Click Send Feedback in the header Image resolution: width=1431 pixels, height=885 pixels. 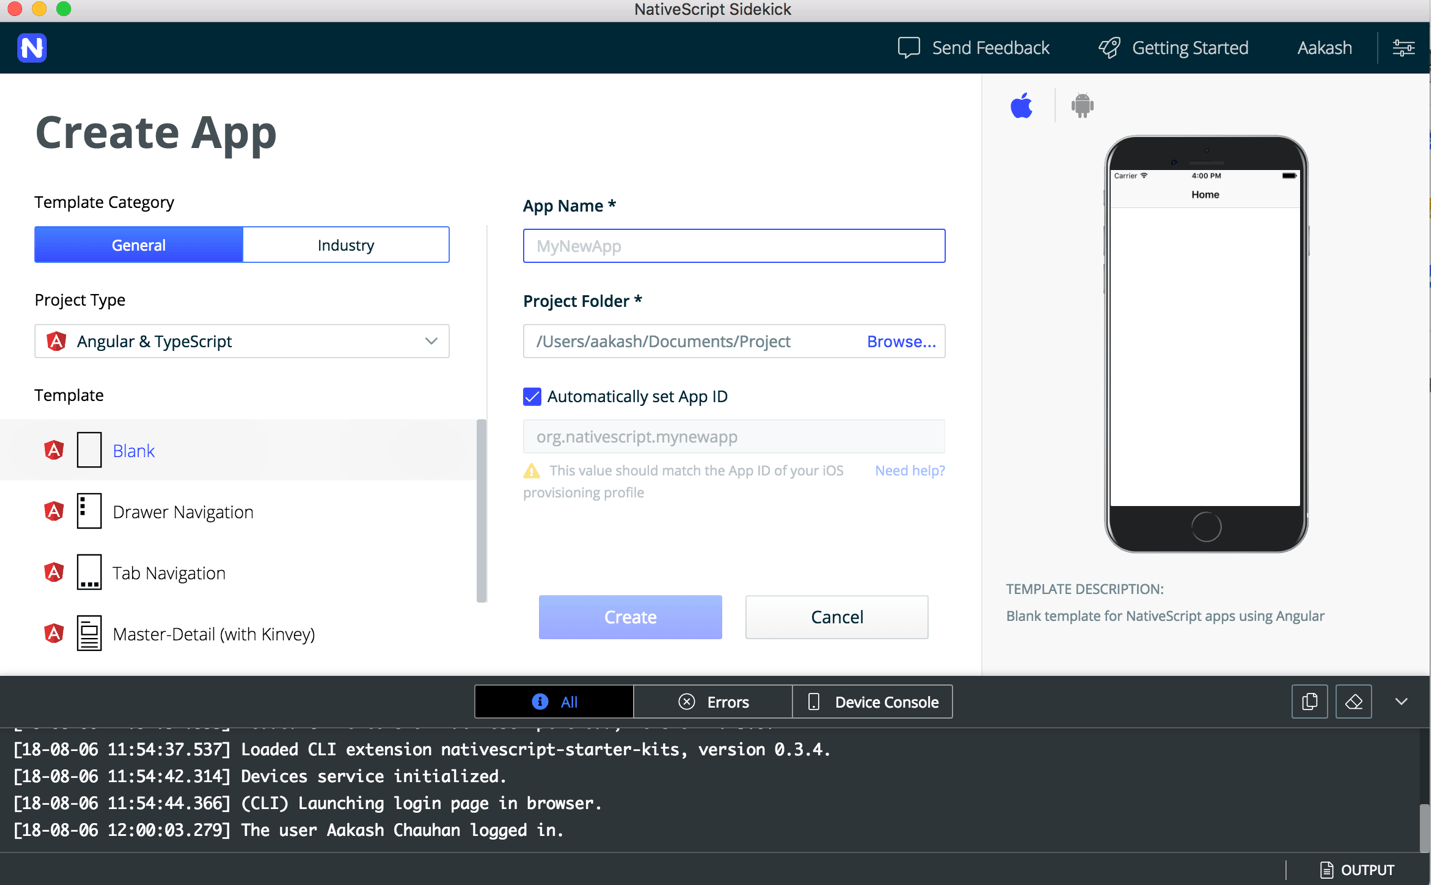(974, 48)
